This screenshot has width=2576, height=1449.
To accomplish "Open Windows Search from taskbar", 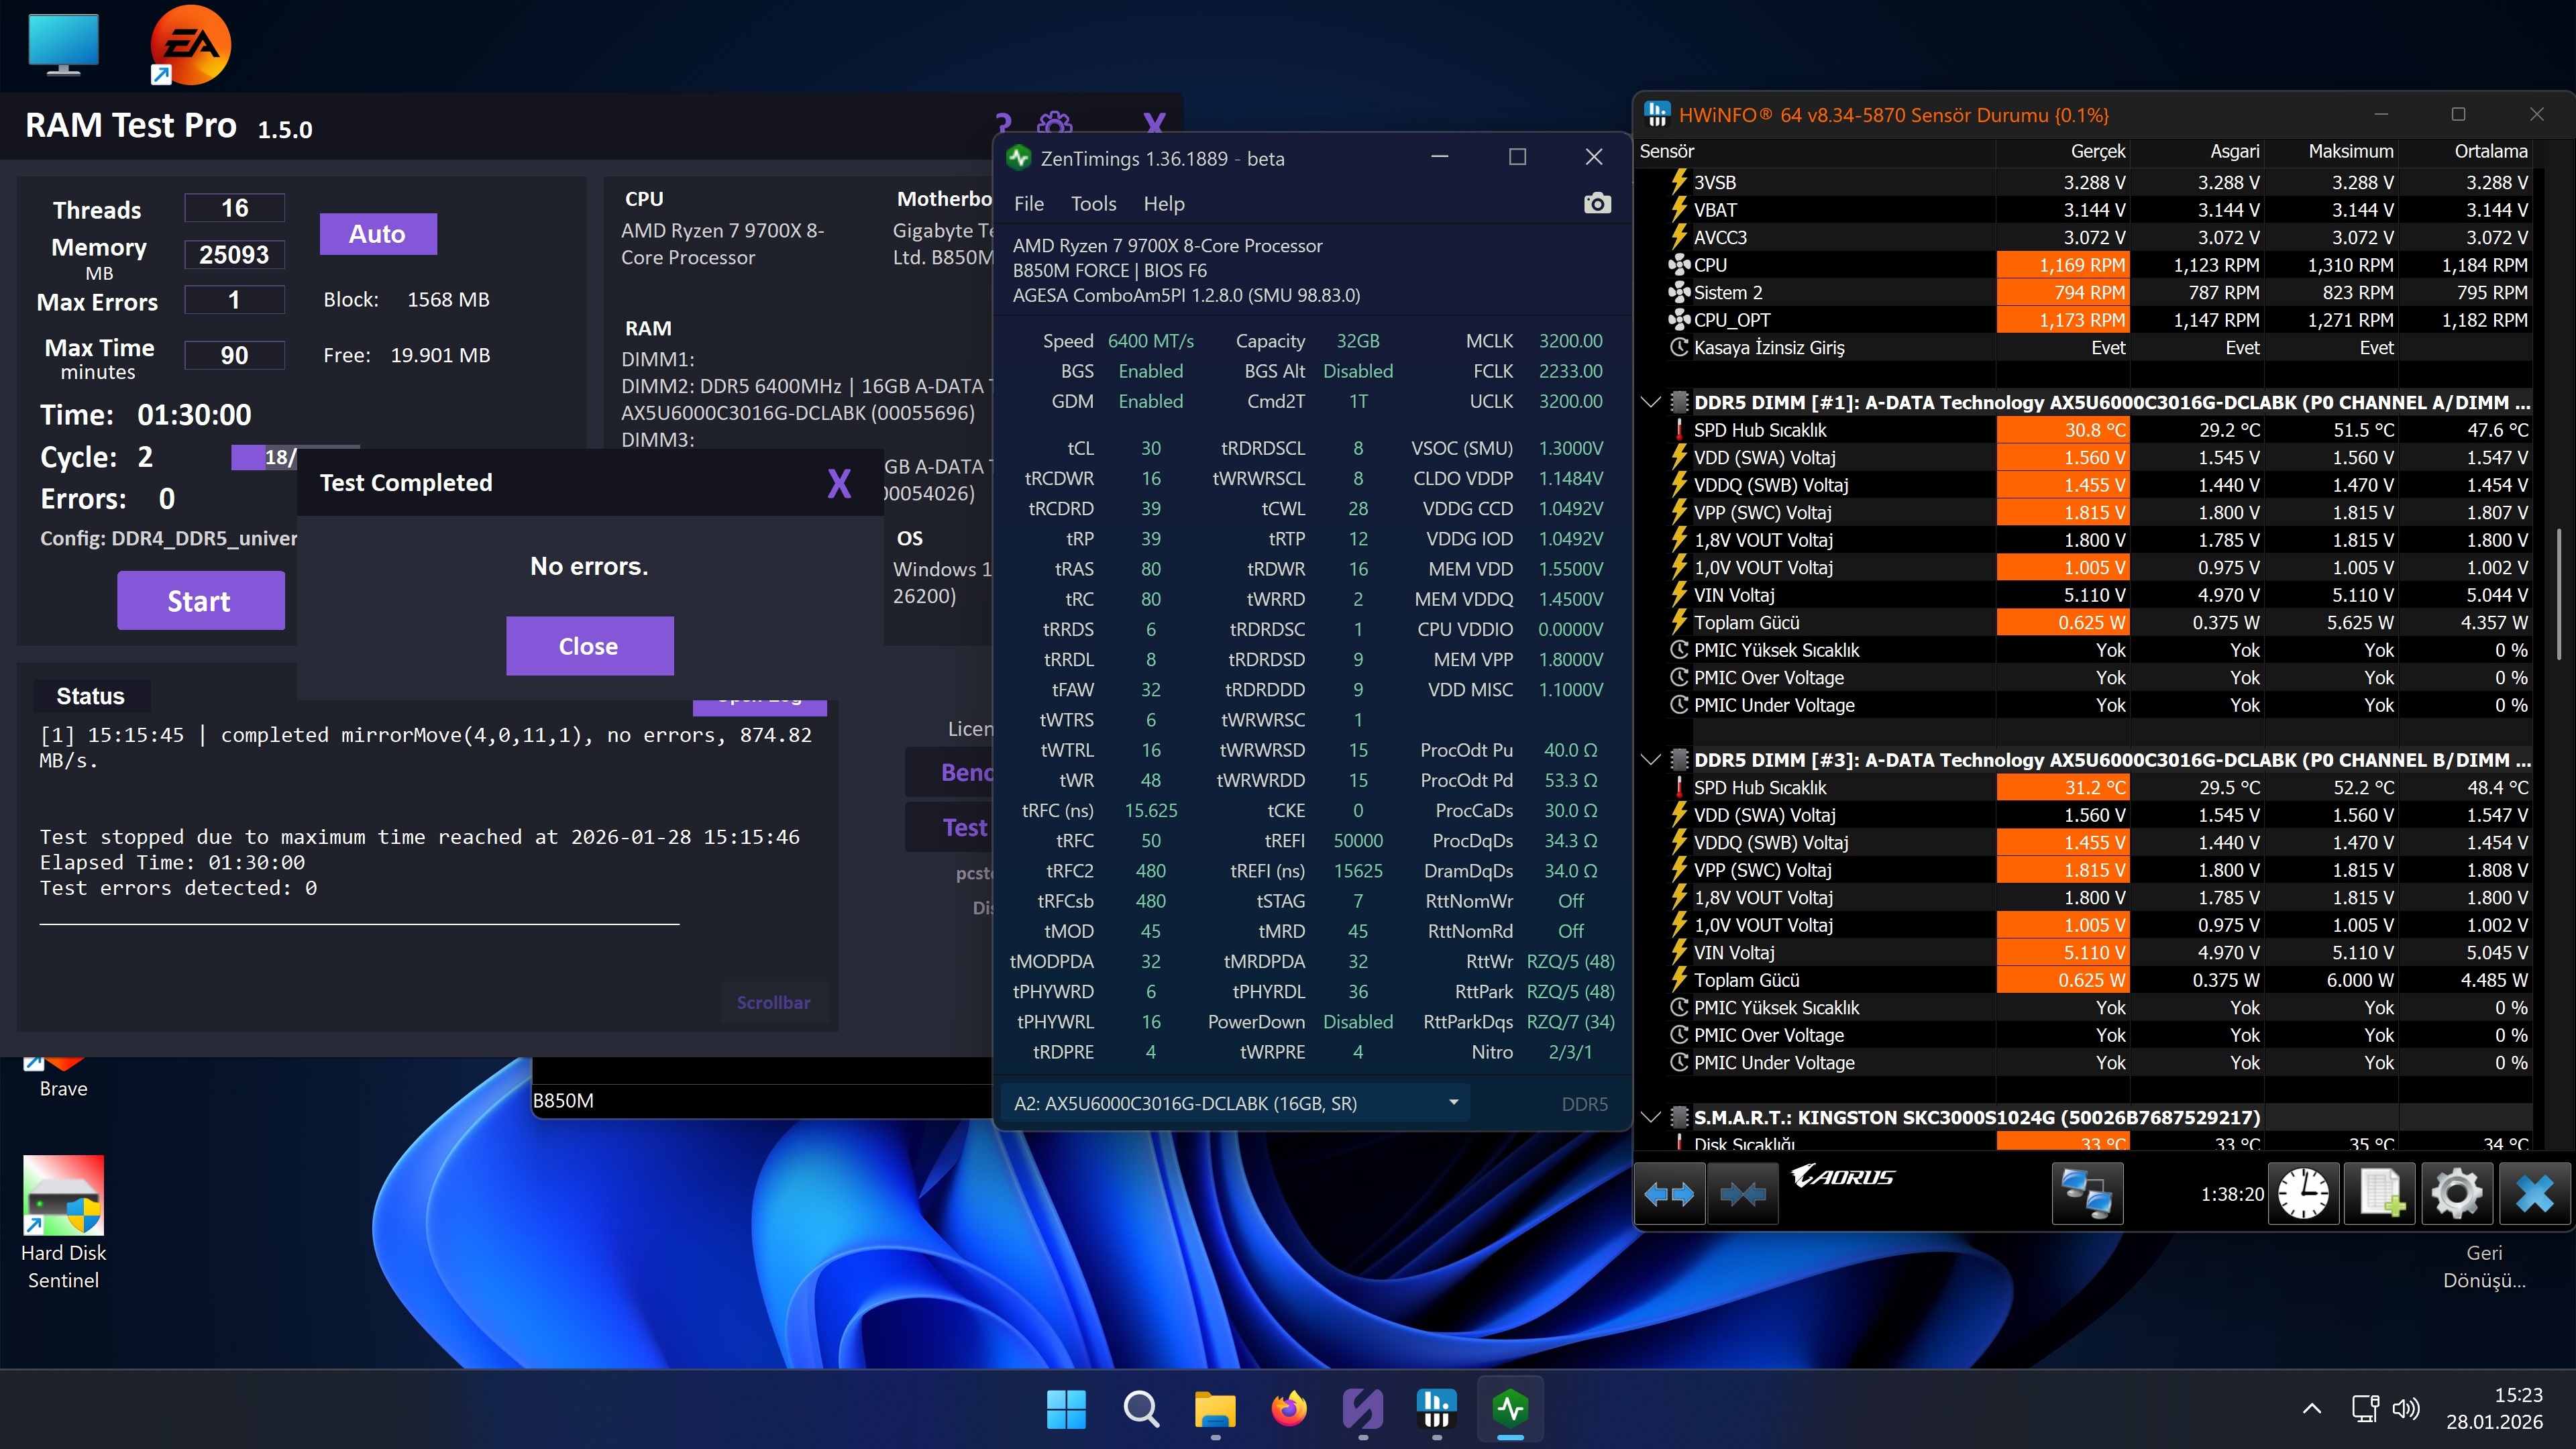I will tap(1141, 1410).
